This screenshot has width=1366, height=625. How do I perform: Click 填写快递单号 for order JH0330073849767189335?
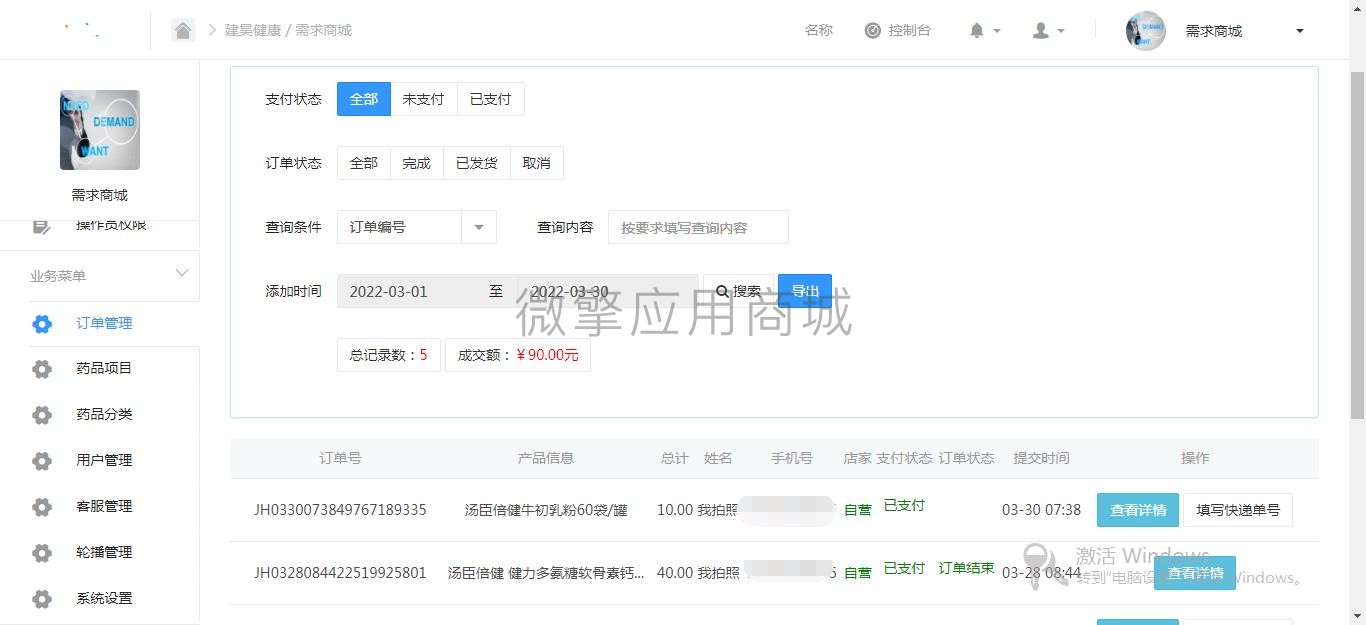tap(1238, 510)
